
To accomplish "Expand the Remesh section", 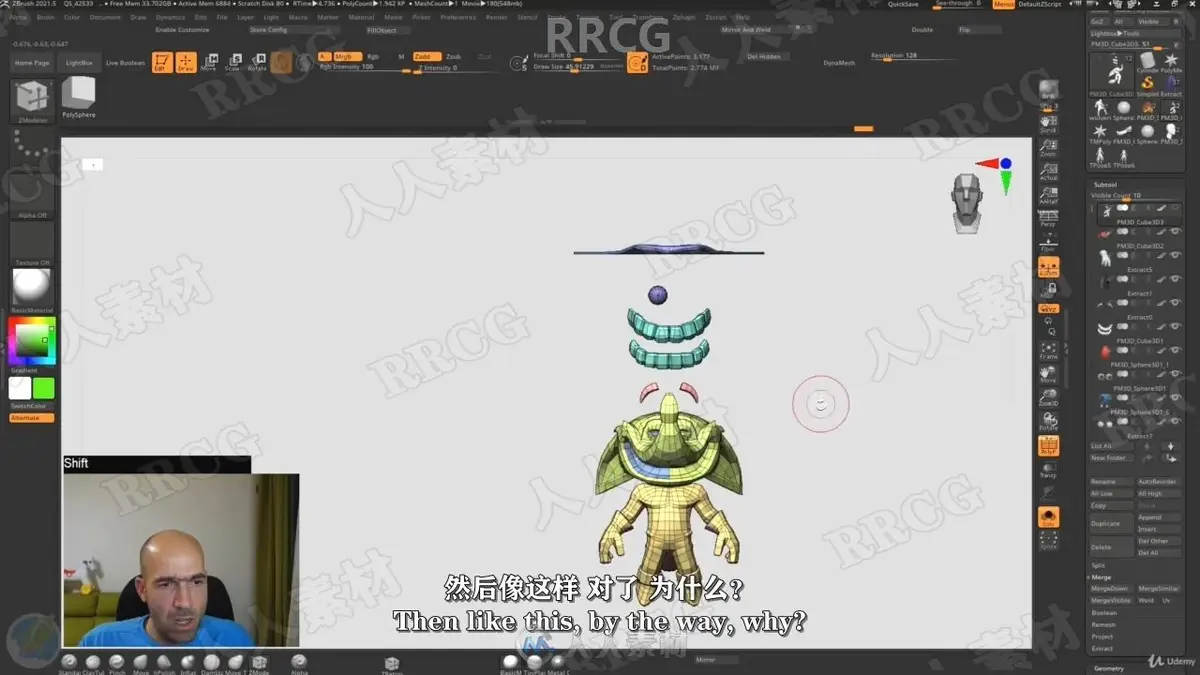I will [1104, 625].
